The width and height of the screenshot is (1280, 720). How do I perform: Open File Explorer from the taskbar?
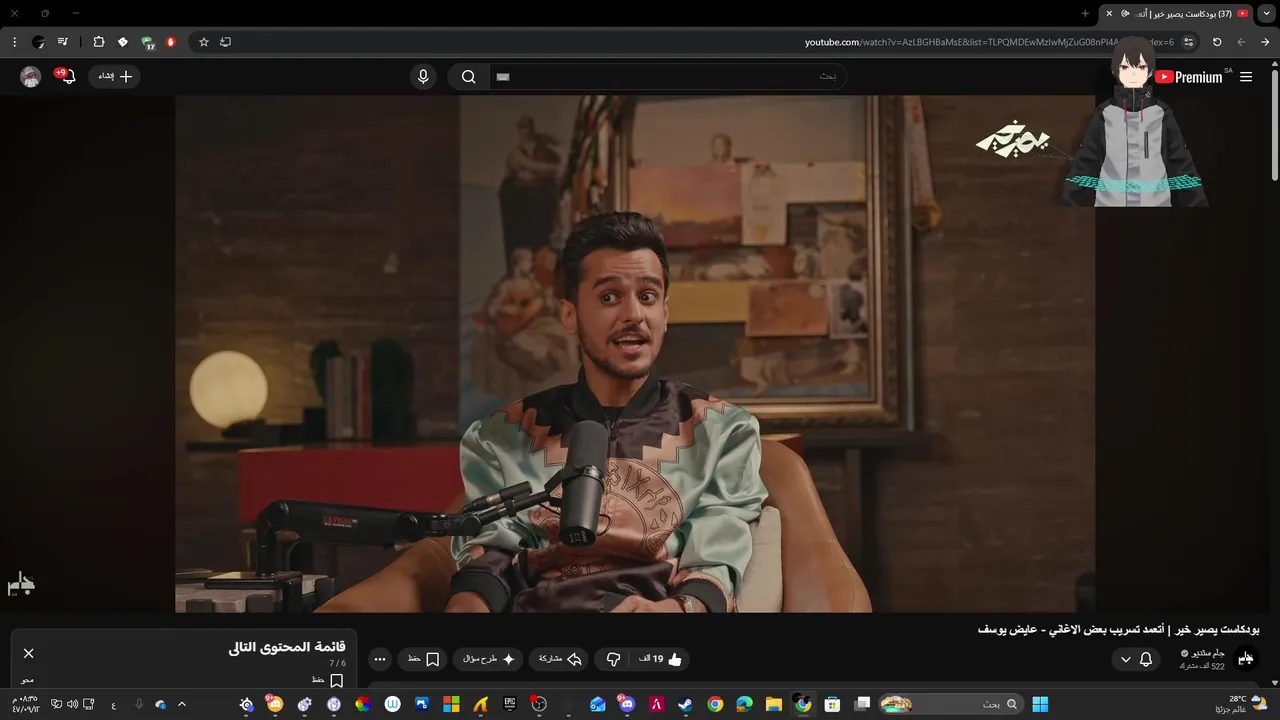coord(774,704)
